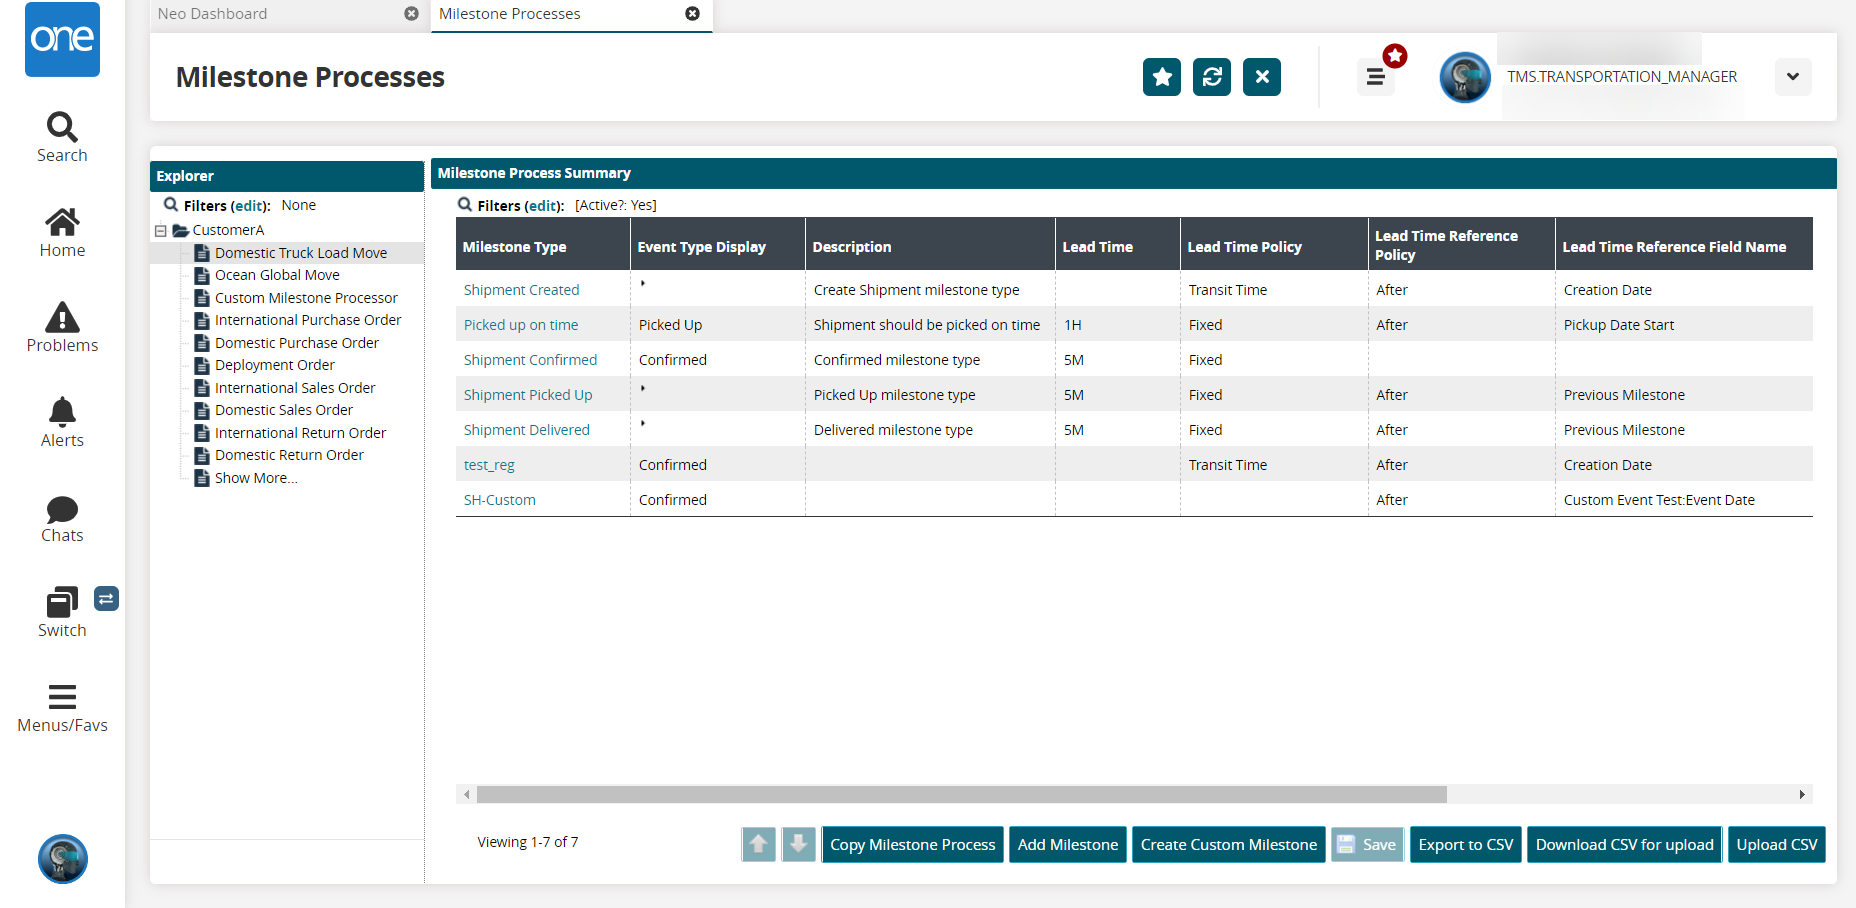Click the Add Milestone button
This screenshot has height=908, width=1856.
[x=1067, y=845]
